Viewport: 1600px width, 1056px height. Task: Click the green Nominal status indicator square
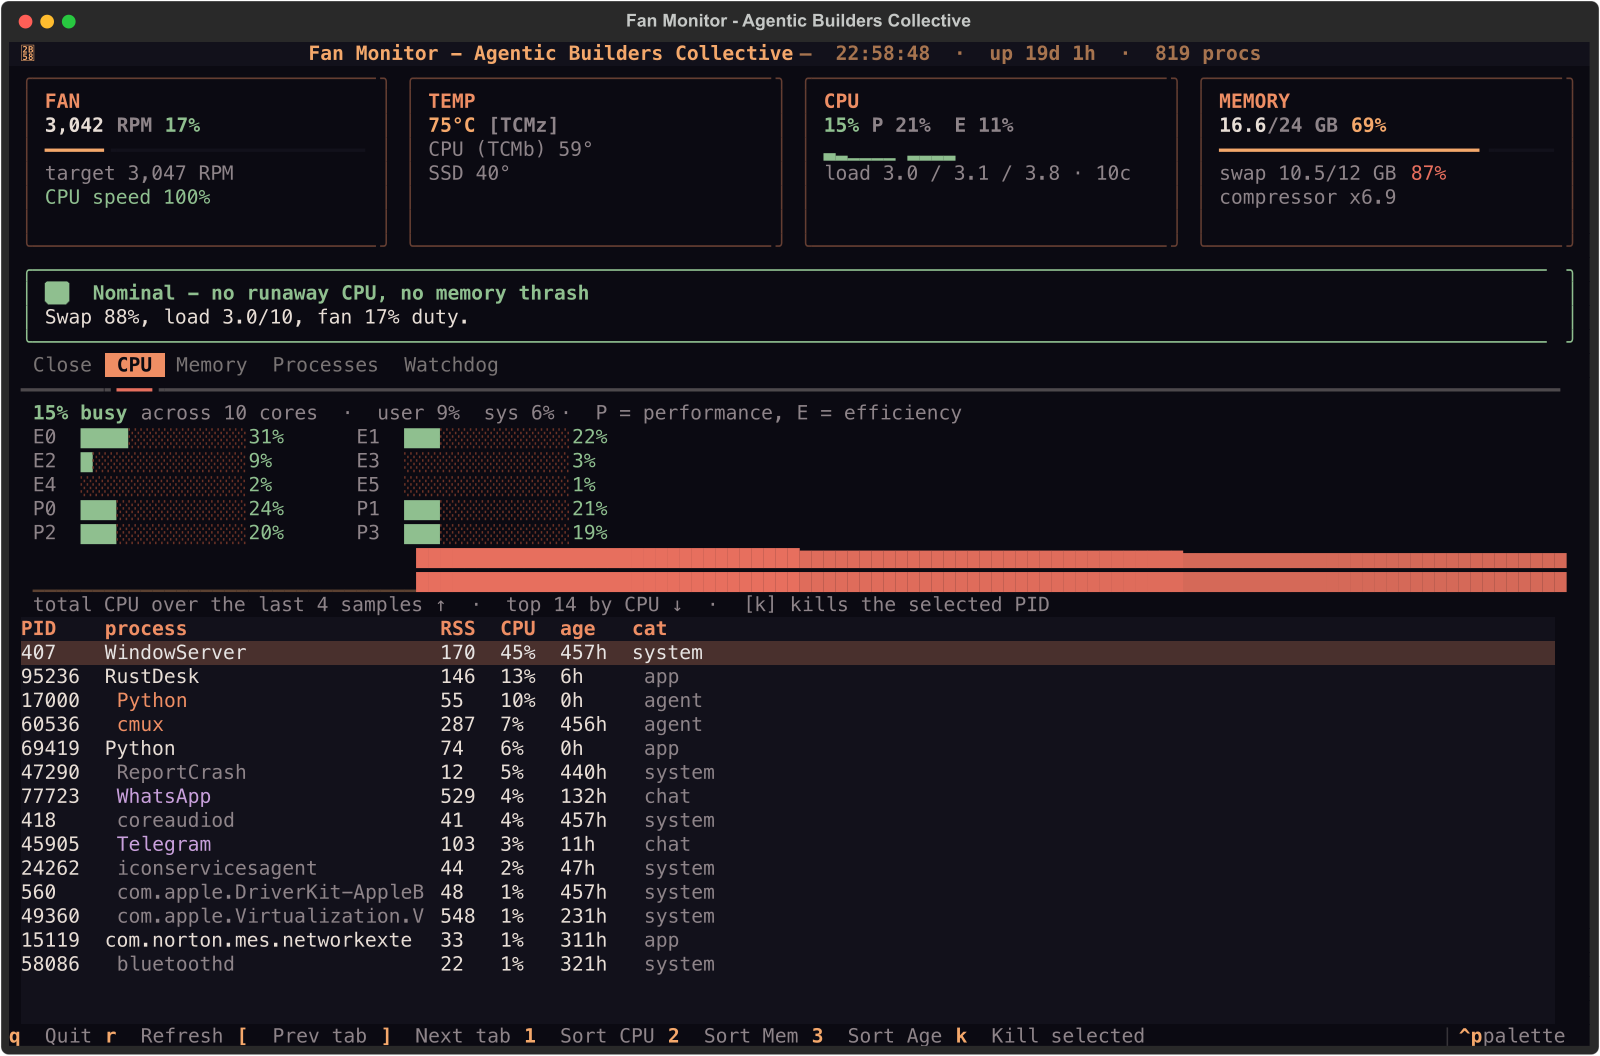pos(57,292)
